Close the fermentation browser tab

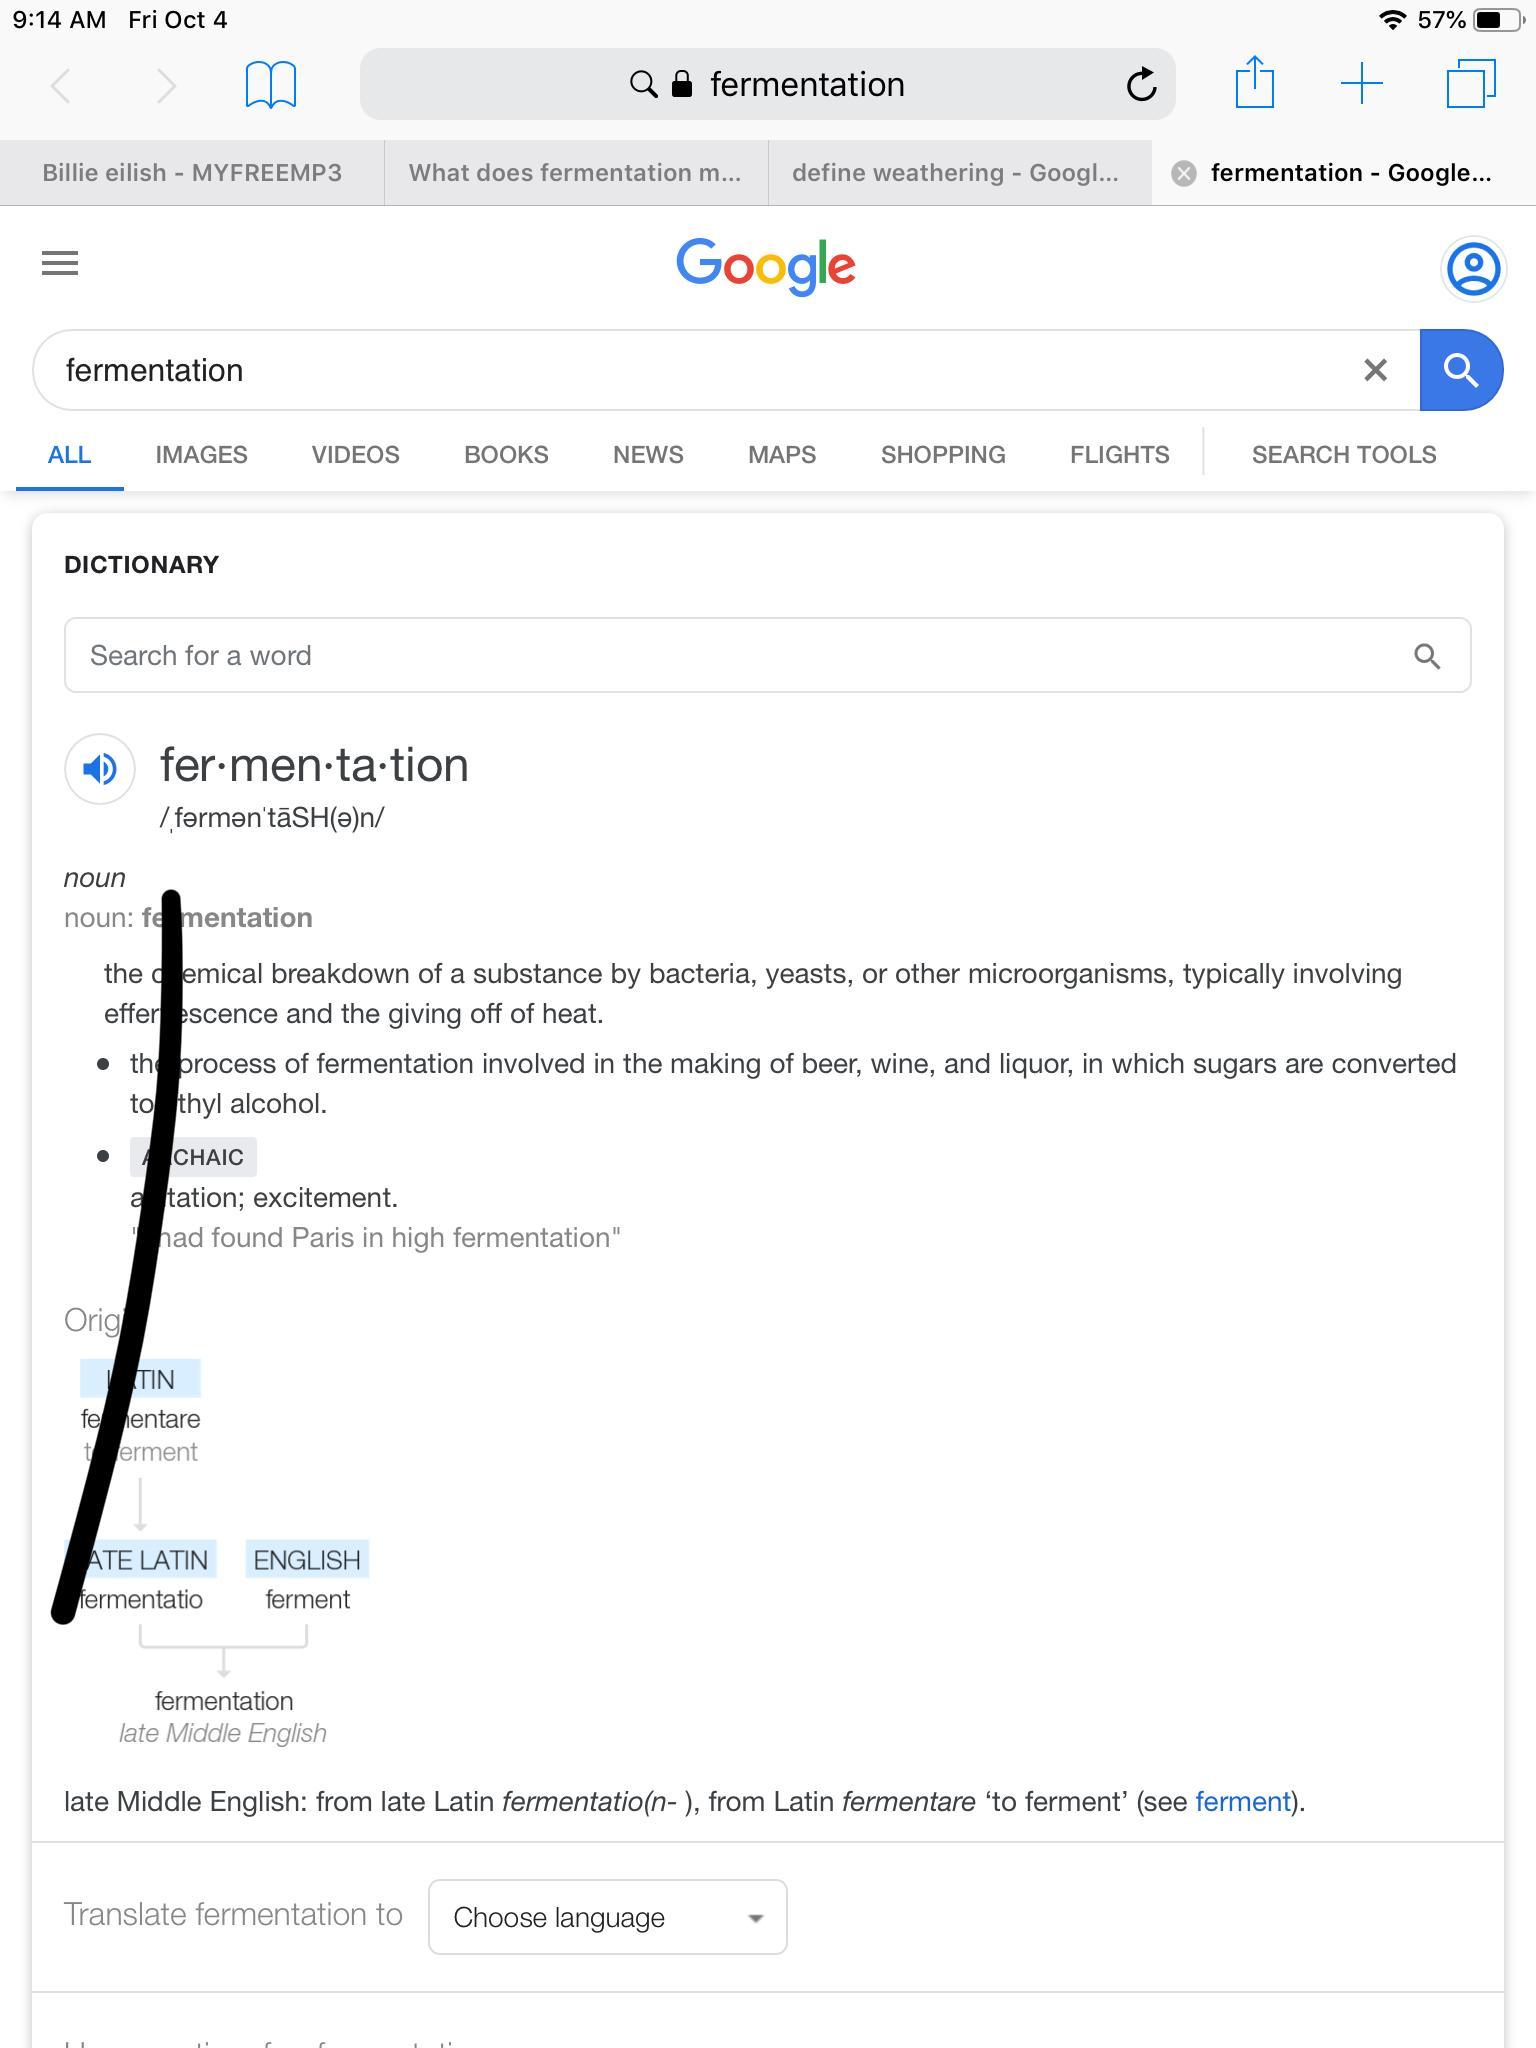click(1184, 174)
